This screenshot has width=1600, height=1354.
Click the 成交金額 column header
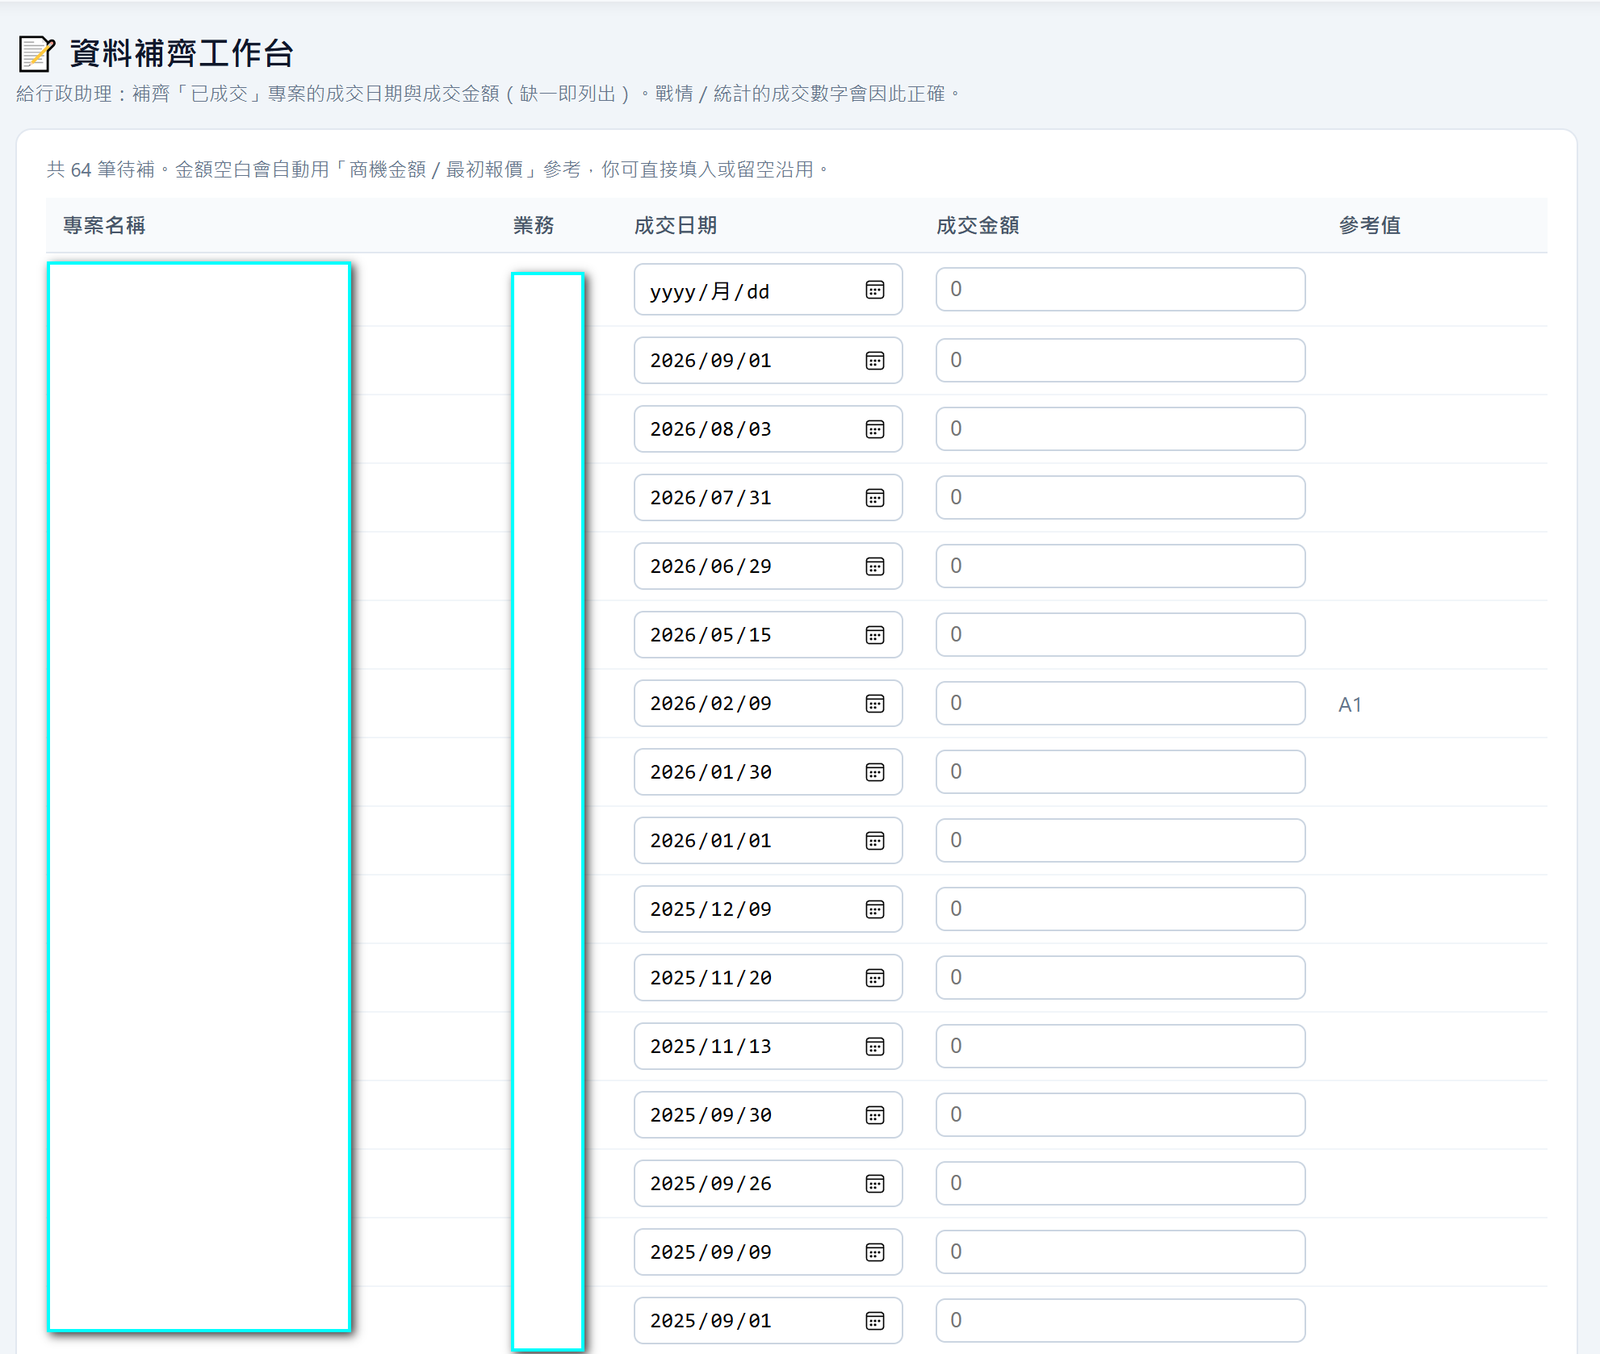(x=978, y=226)
